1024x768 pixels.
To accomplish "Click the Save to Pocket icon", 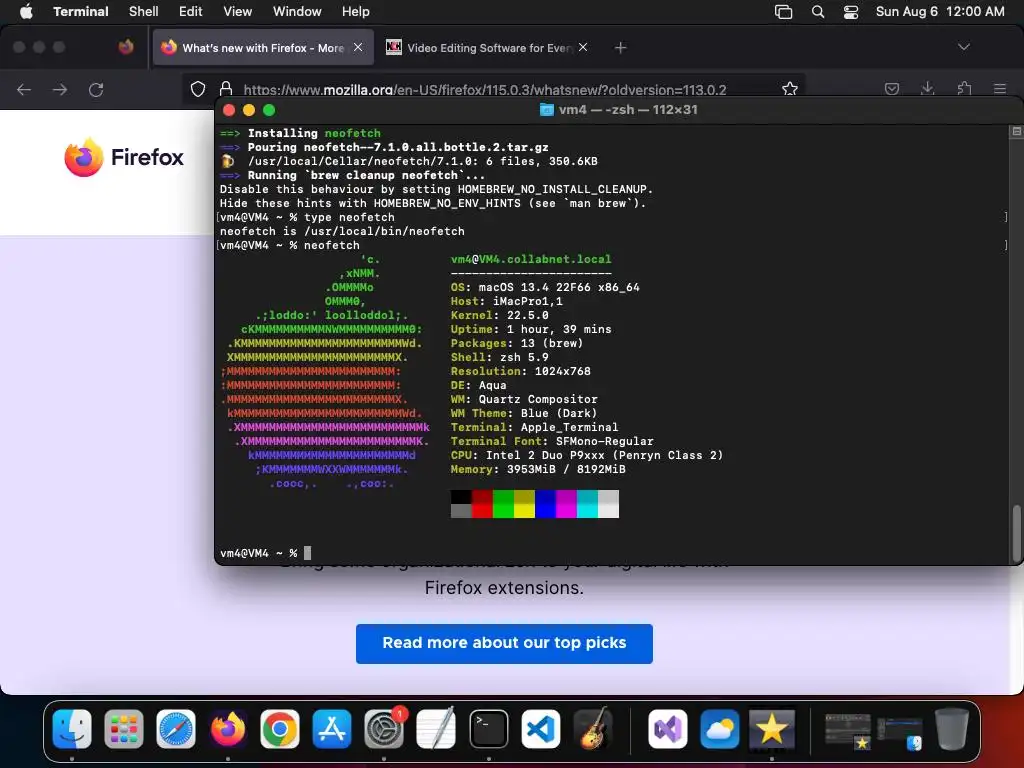I will tap(892, 89).
